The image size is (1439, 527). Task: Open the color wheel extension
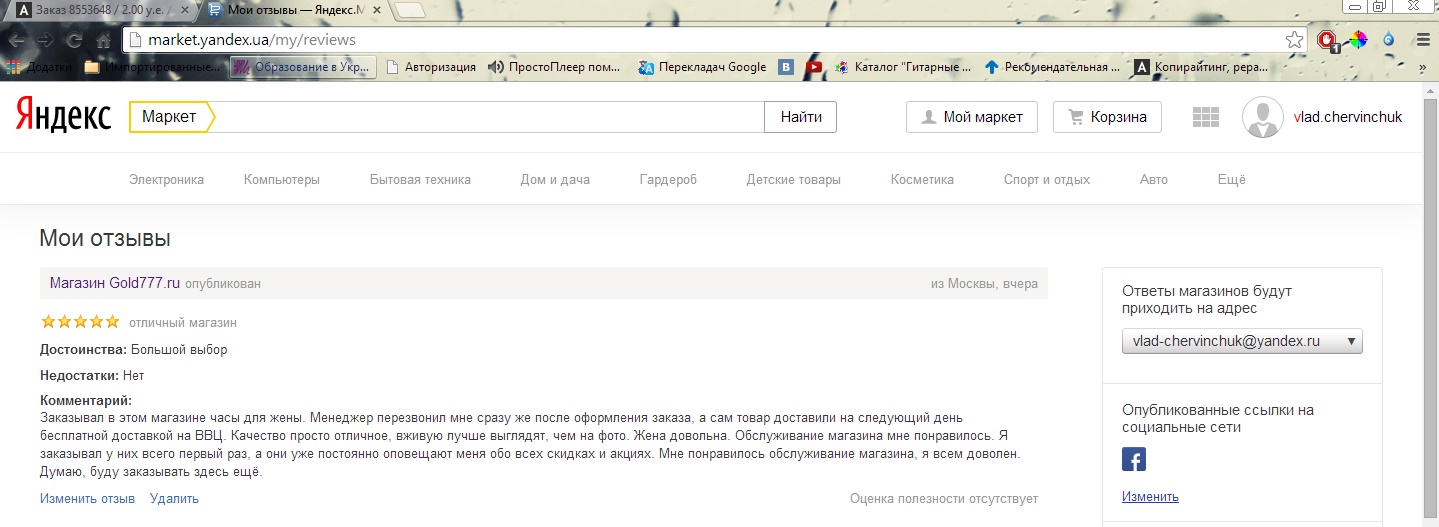coord(1357,40)
